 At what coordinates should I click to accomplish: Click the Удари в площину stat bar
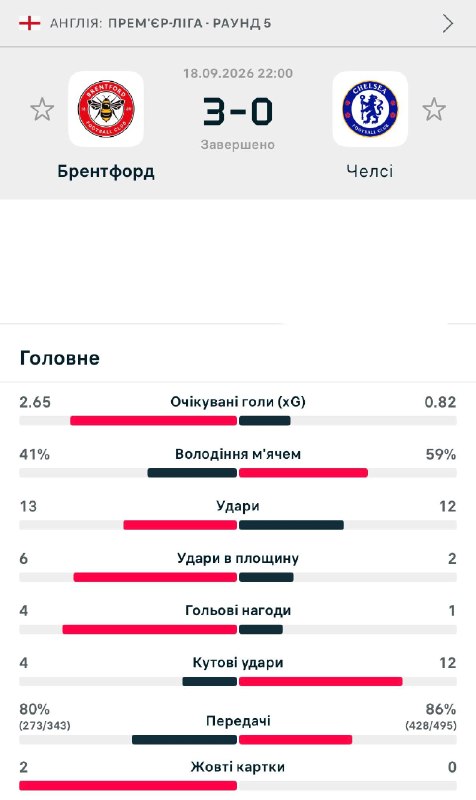238,578
